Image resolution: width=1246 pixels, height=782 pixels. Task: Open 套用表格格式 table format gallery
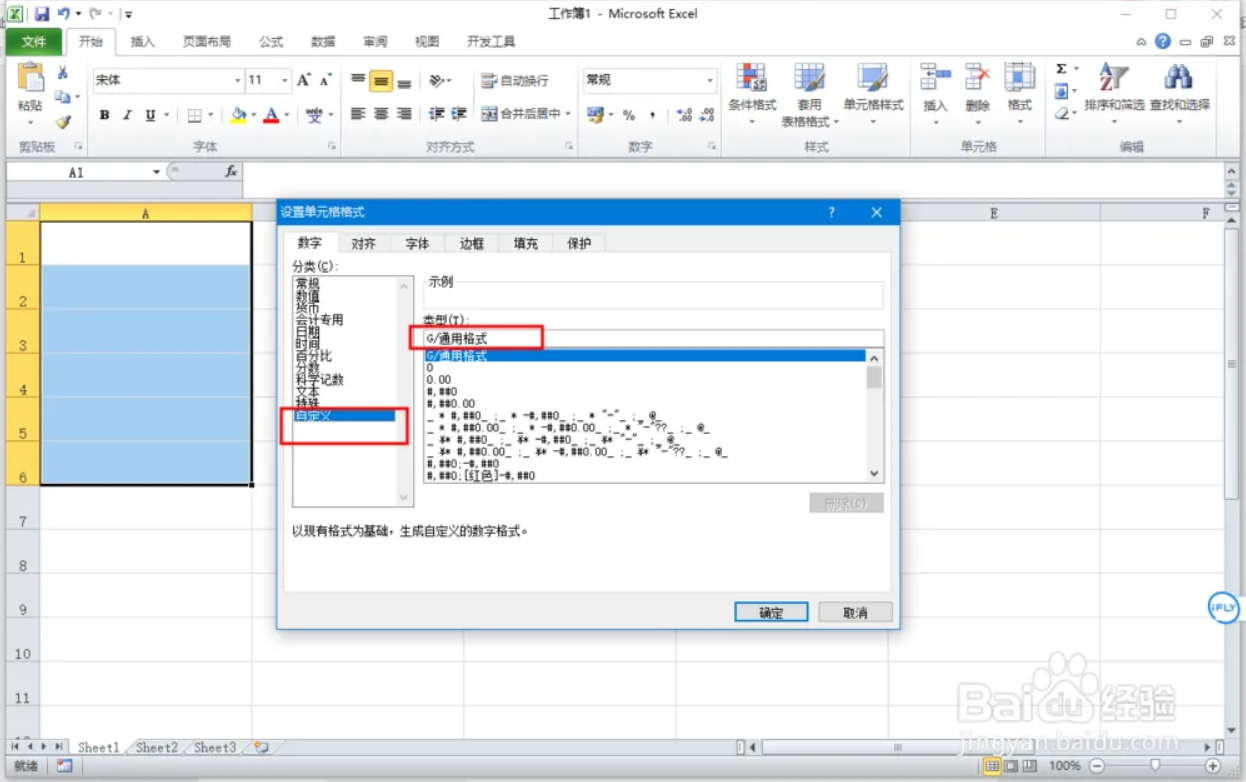pos(809,95)
